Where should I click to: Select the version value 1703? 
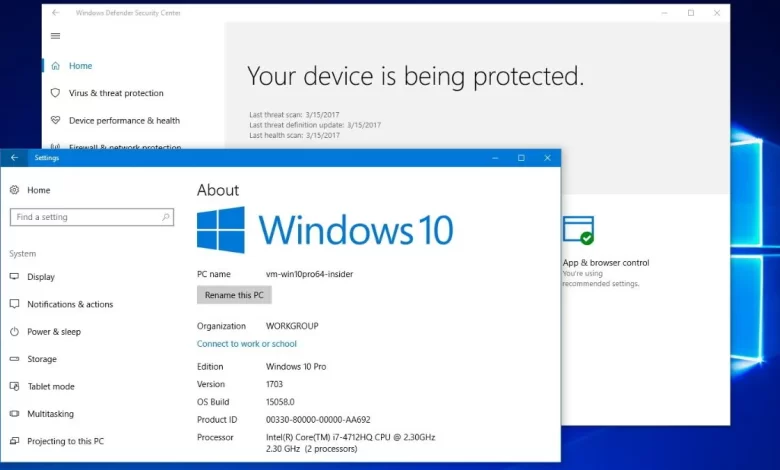(x=274, y=384)
